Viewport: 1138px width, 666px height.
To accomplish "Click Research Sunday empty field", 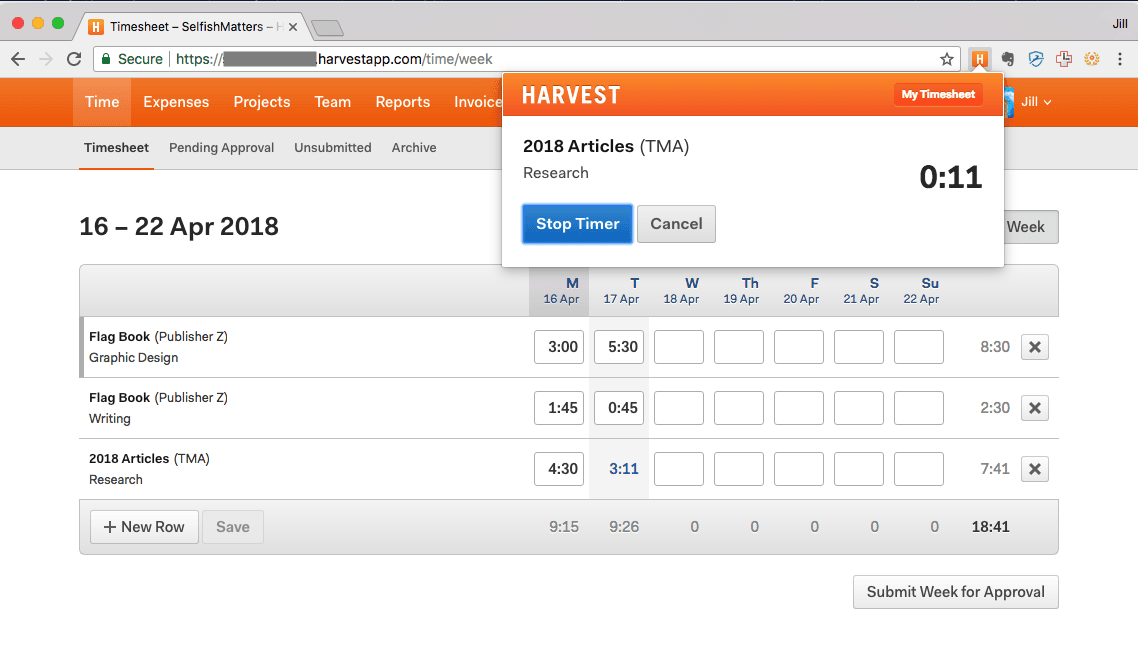I will point(919,469).
